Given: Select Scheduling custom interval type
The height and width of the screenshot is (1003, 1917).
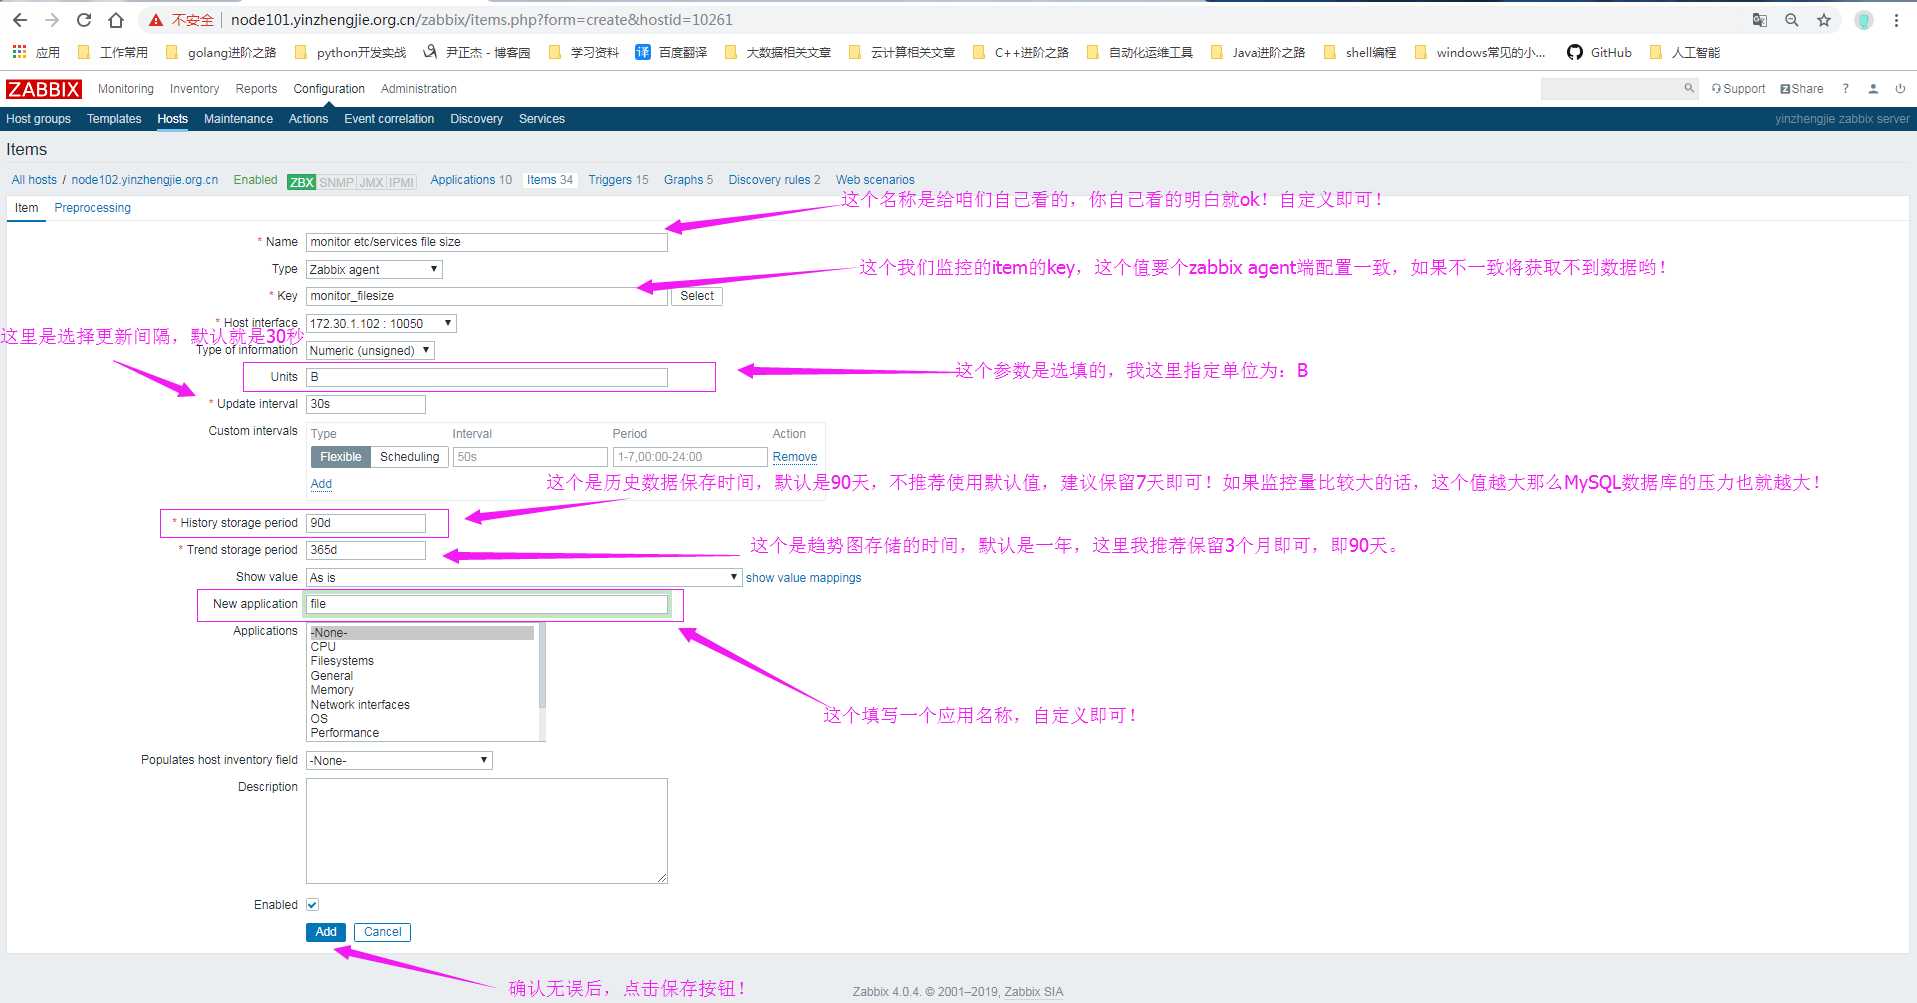Looking at the screenshot, I should [x=409, y=457].
